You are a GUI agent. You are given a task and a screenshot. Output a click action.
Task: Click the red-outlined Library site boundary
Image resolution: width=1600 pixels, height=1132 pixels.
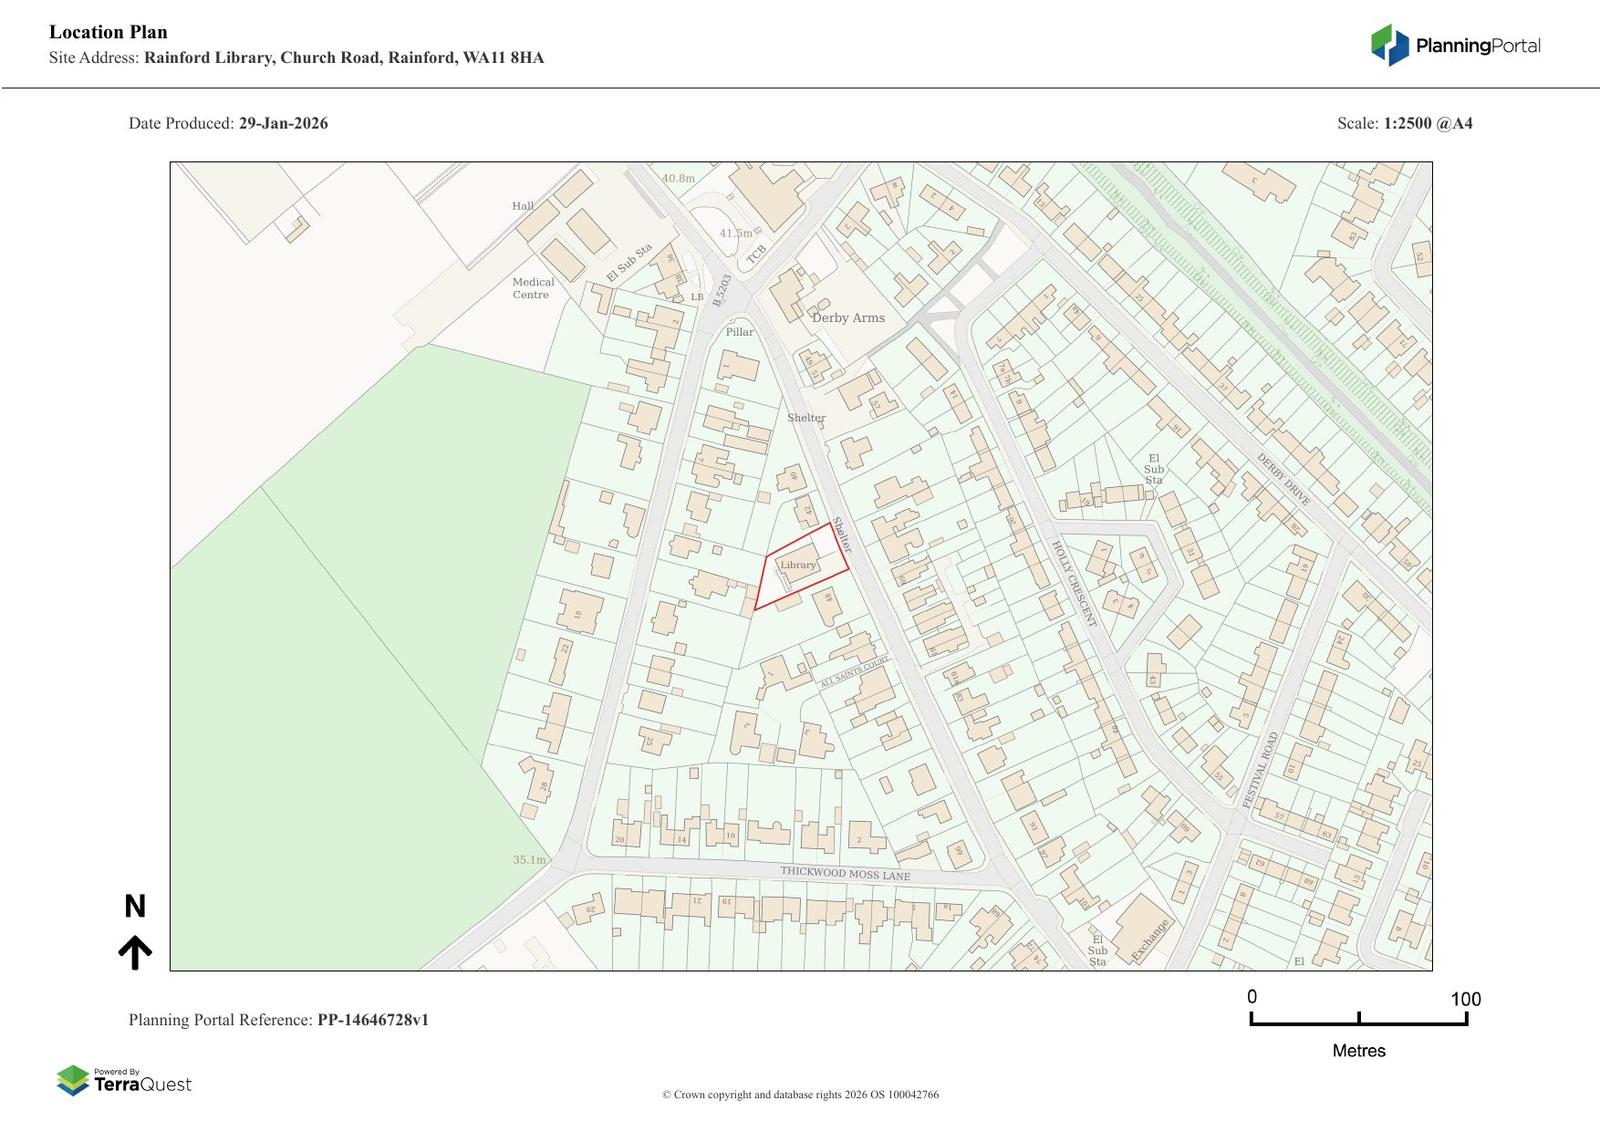[800, 566]
